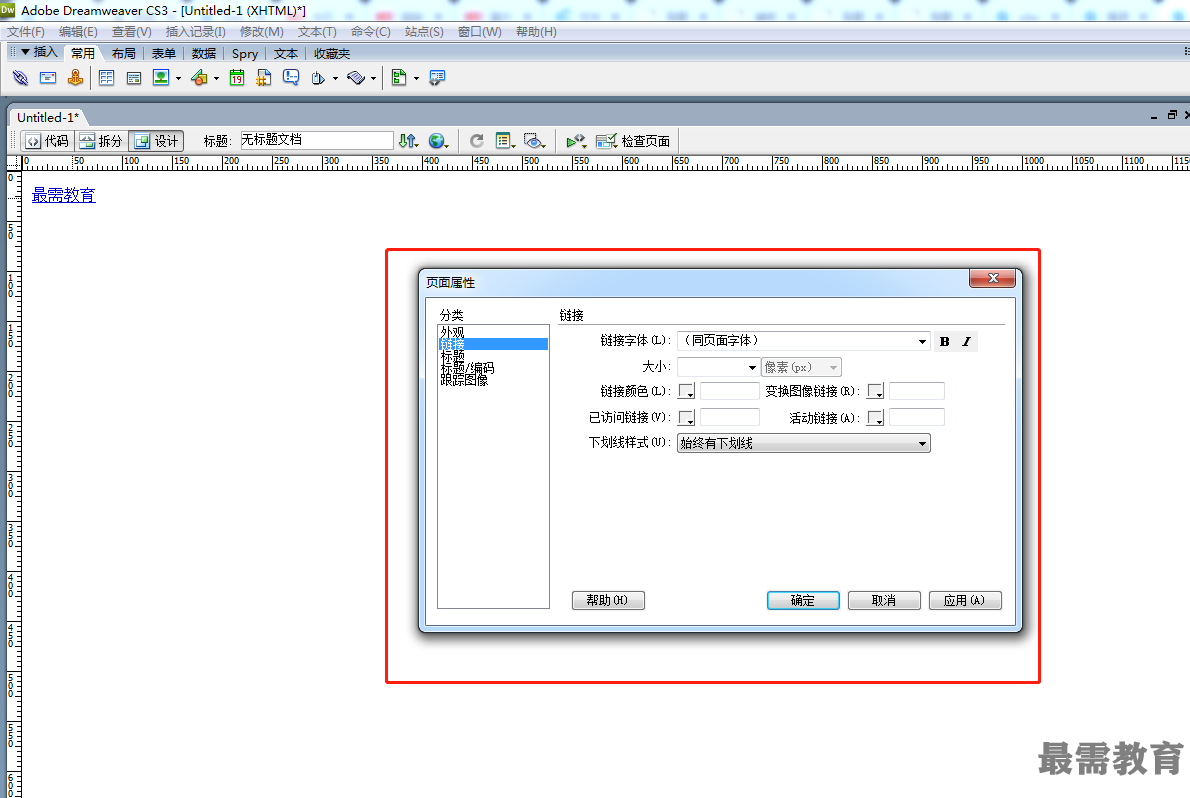This screenshot has height=798, width=1190.
Task: Switch to Split view
Action: [x=101, y=140]
